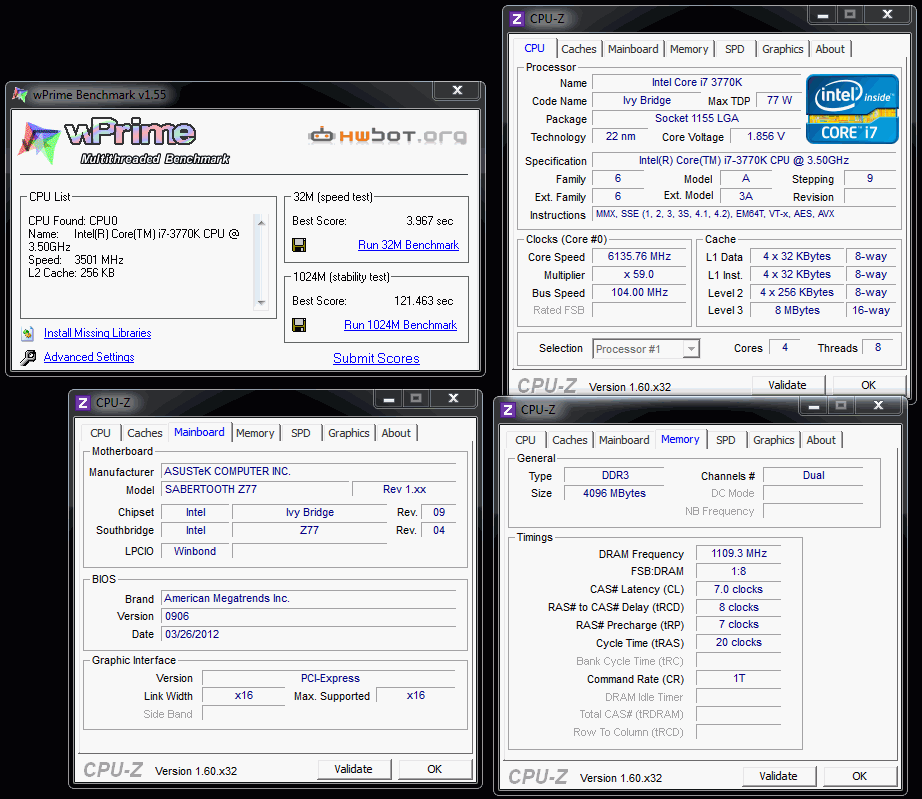
Task: Click the save icon beside Run 1024M Benchmark
Action: pos(299,325)
